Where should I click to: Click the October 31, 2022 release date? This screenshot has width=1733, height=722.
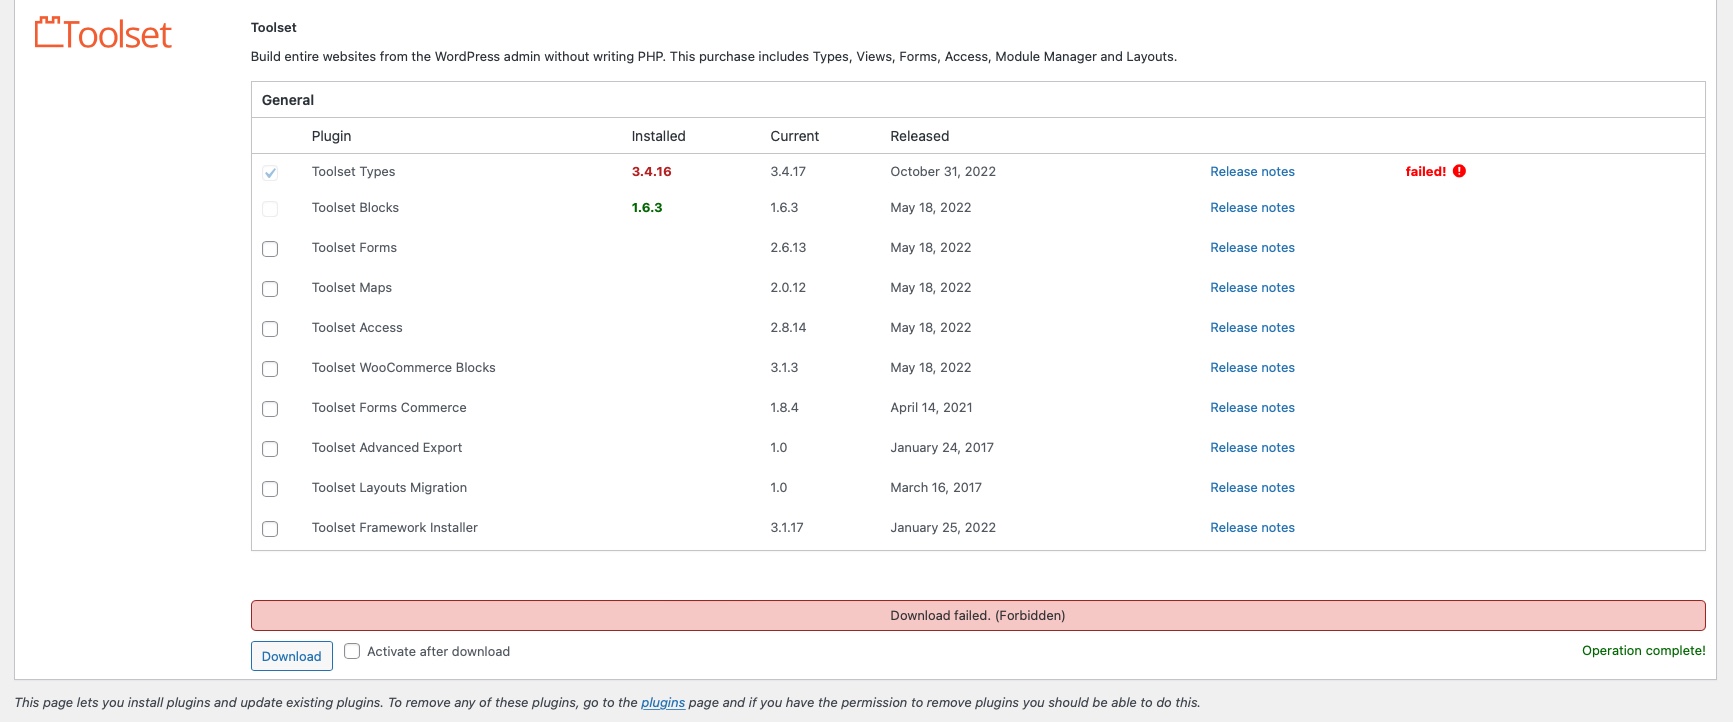[943, 172]
